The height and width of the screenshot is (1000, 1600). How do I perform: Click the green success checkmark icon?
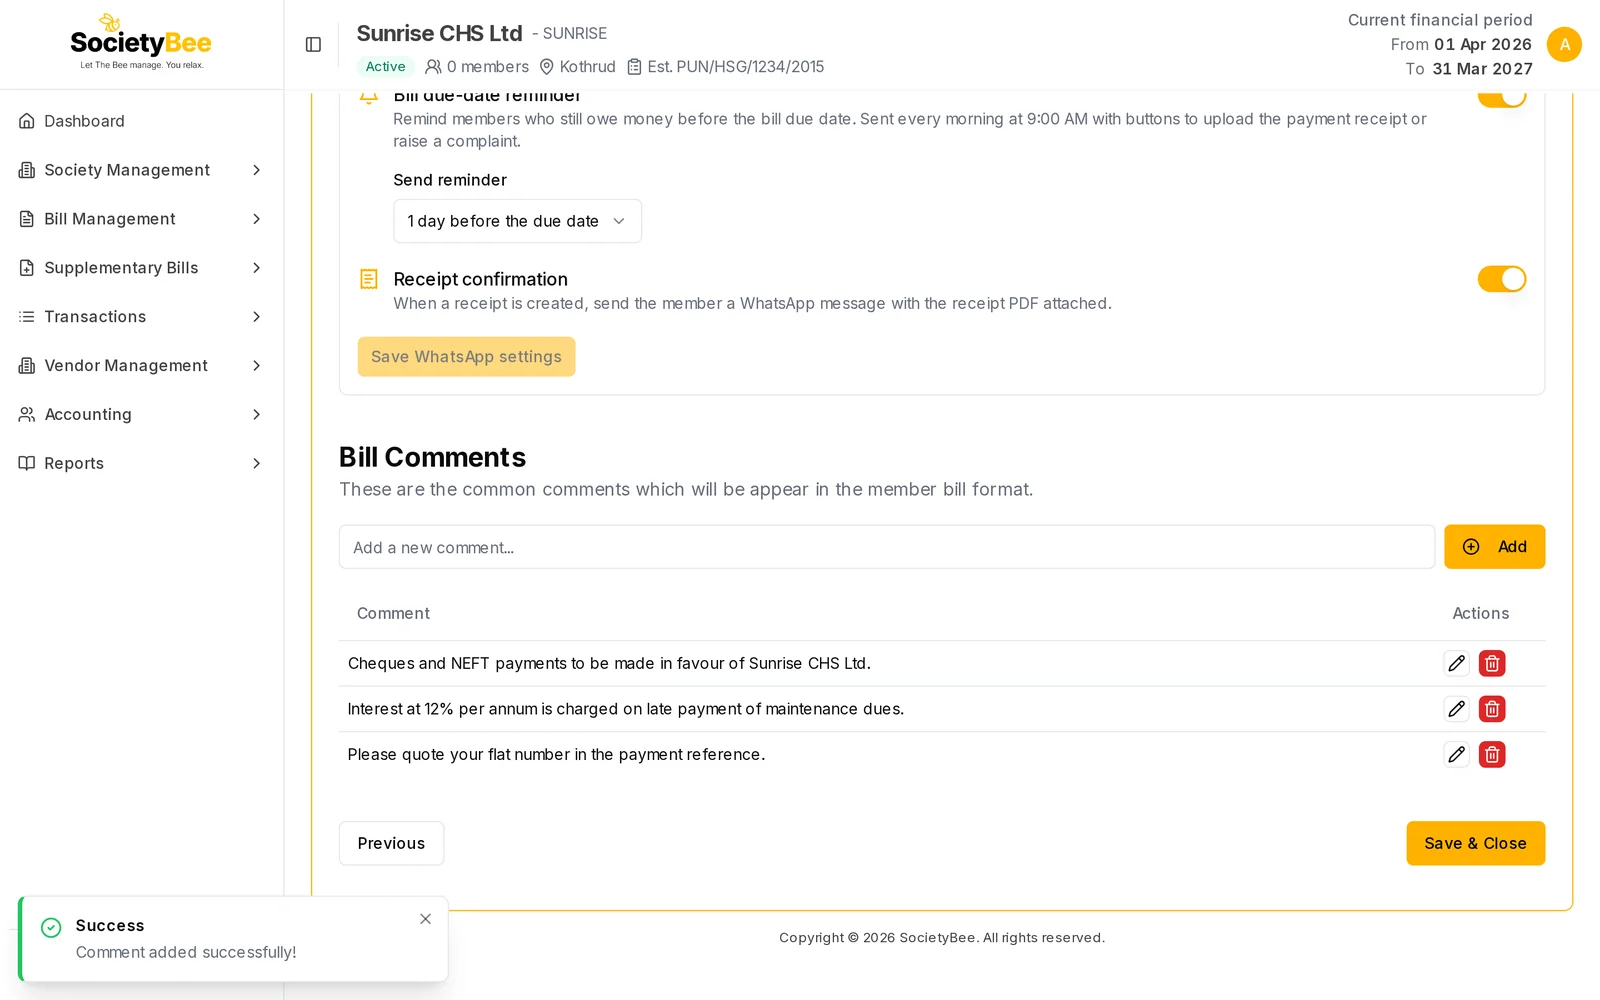pos(51,927)
